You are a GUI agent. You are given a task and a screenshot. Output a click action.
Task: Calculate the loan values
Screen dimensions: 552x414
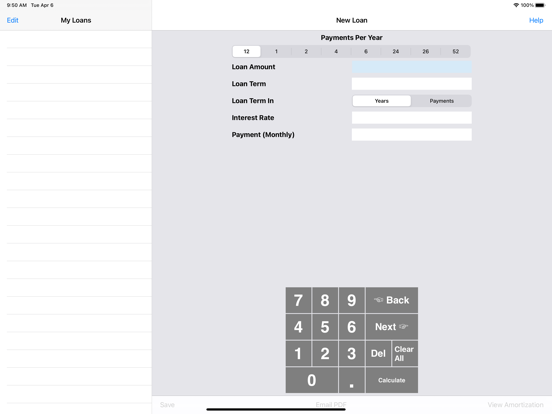[x=392, y=380]
